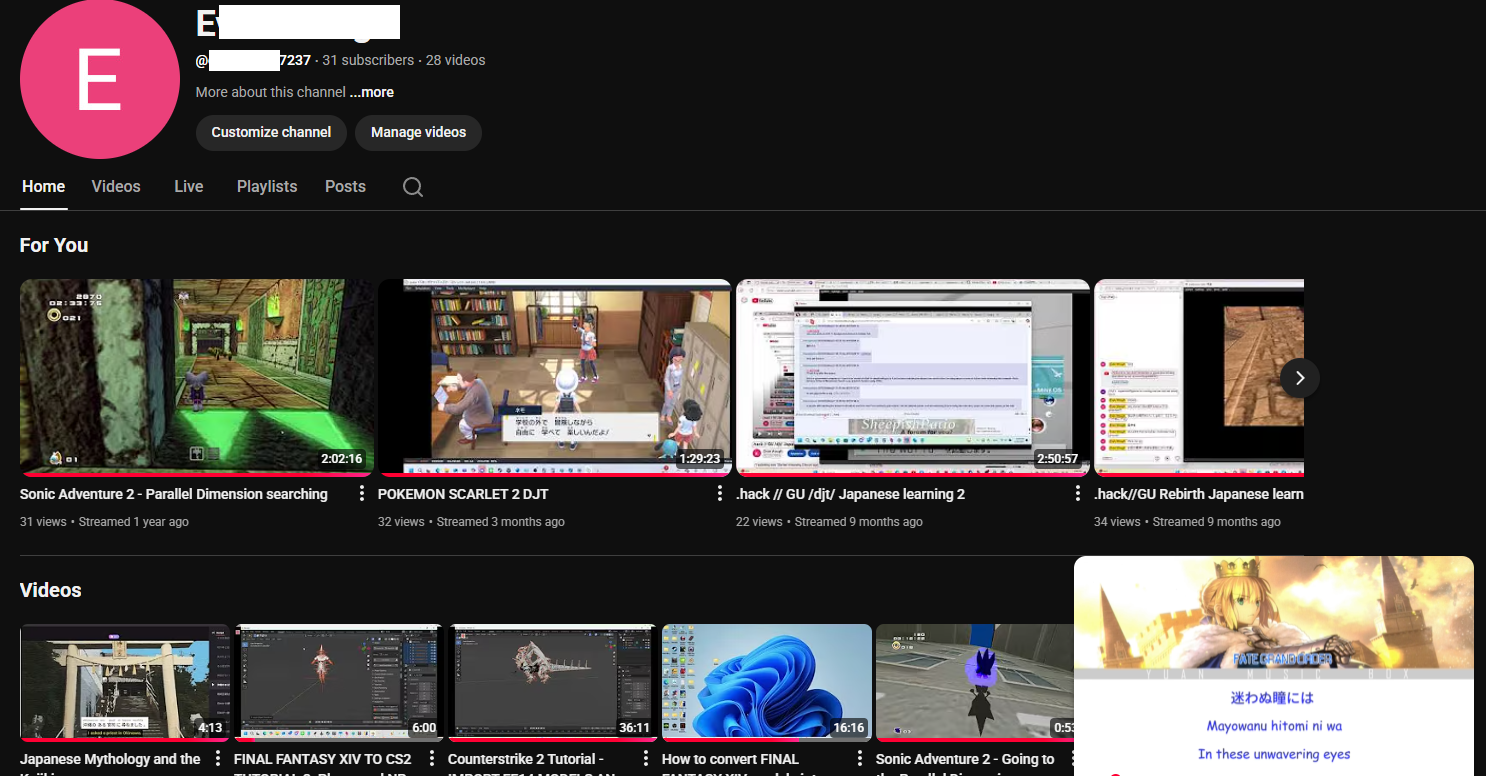
Task: Play the 36:11 Counterstrike 2 Tutorial thumbnail
Action: tap(553, 682)
